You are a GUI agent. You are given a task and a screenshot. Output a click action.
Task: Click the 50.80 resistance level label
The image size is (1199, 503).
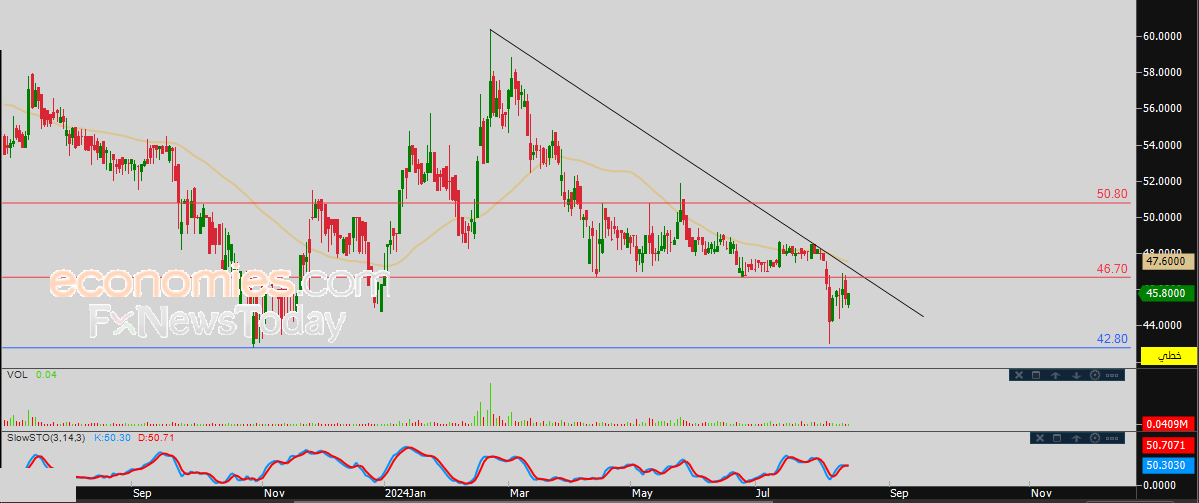pyautogui.click(x=1113, y=194)
